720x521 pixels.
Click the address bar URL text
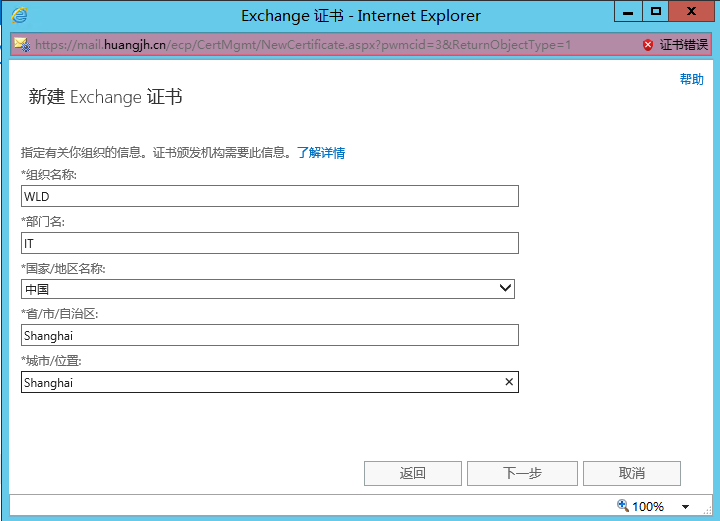303,45
